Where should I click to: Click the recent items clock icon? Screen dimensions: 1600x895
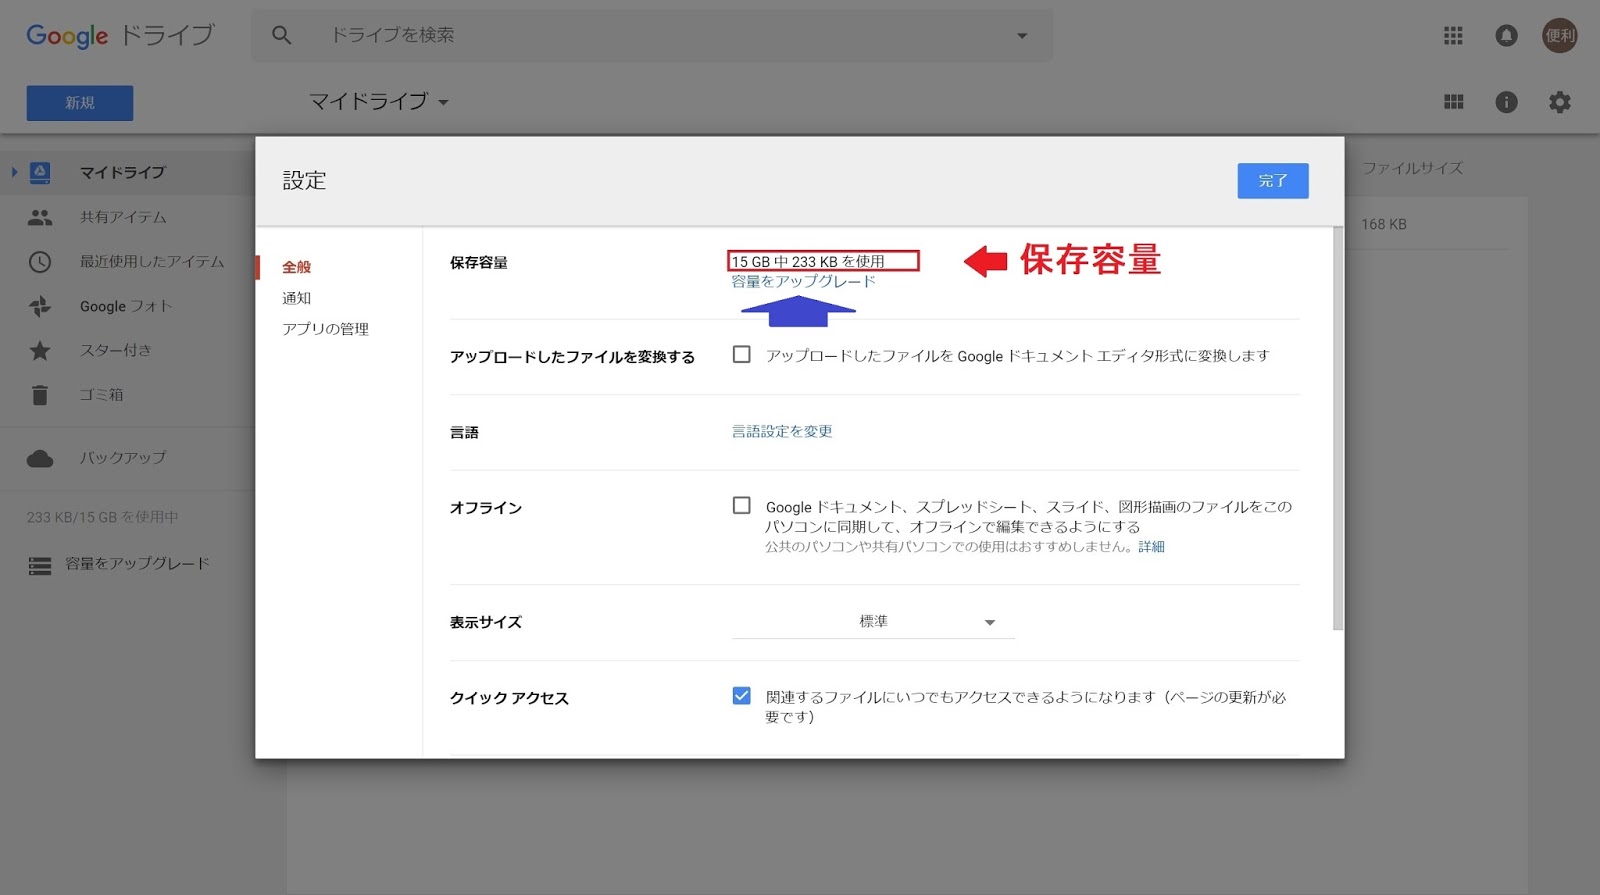click(x=40, y=262)
